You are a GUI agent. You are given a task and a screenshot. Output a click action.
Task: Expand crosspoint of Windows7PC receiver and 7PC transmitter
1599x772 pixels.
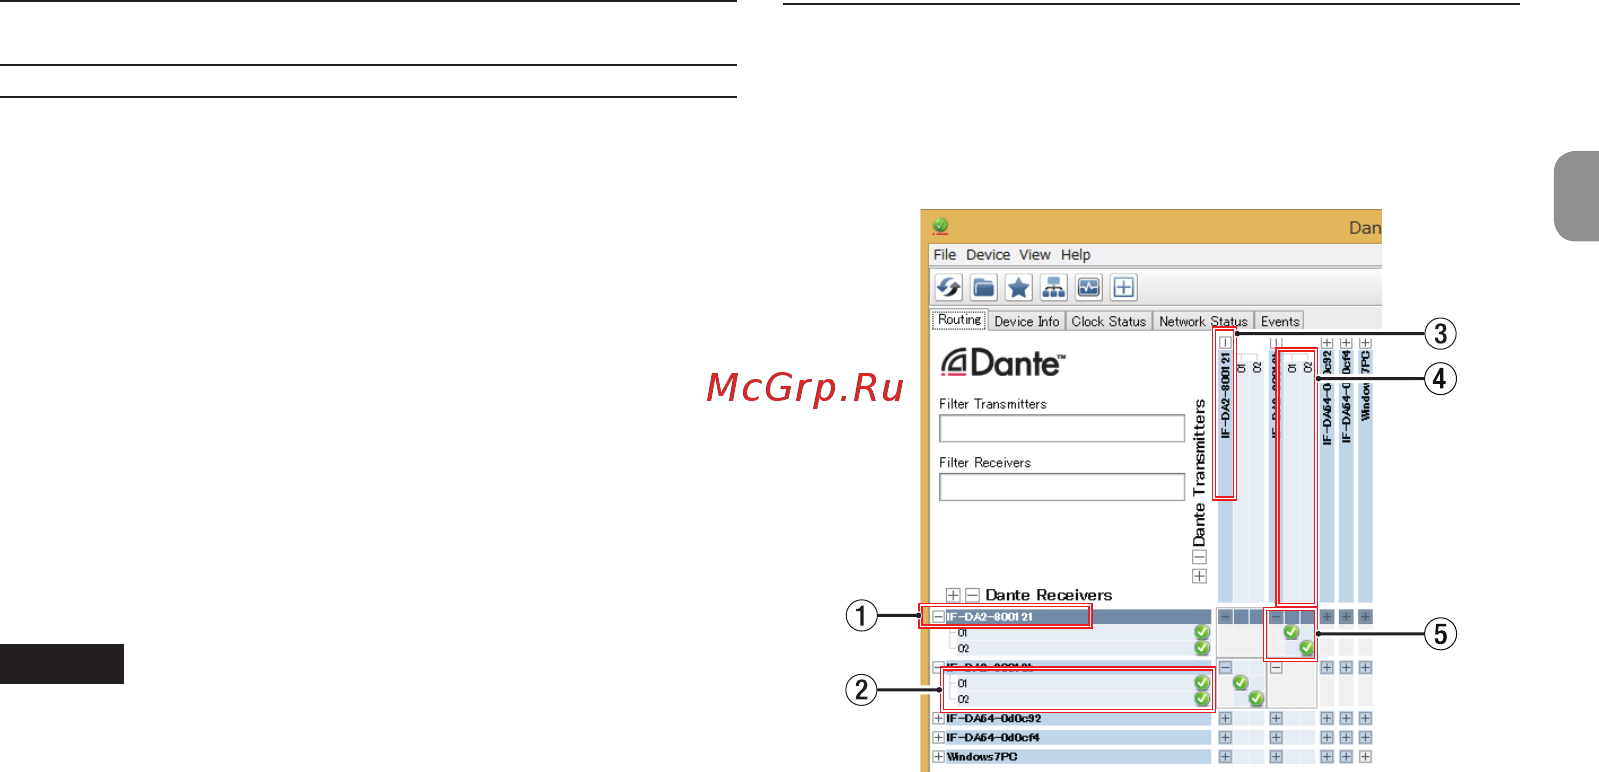point(1365,756)
